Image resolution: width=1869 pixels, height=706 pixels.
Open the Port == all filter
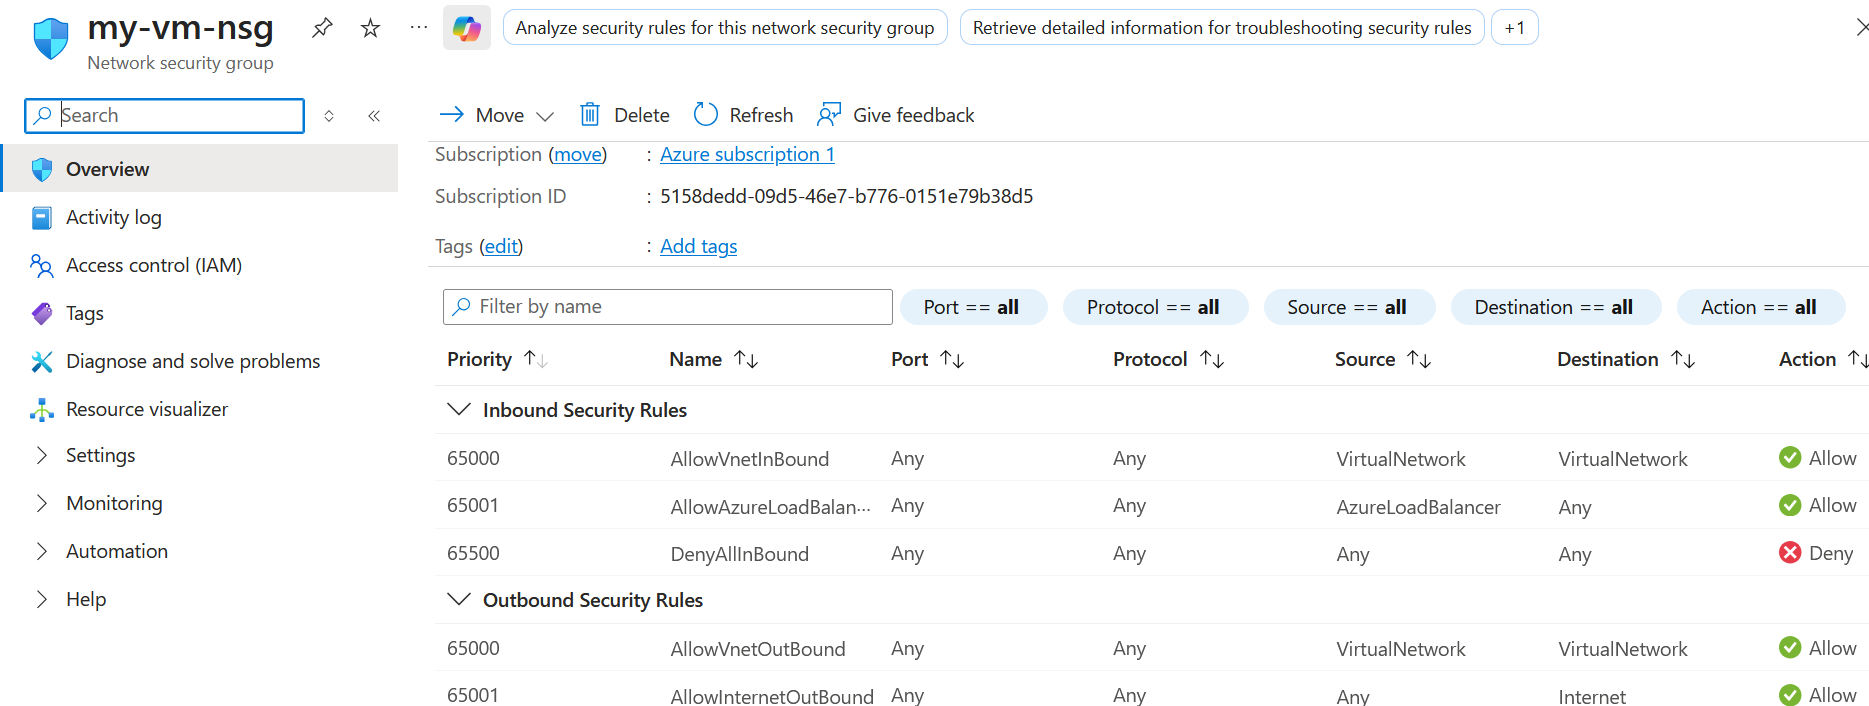[x=972, y=307]
